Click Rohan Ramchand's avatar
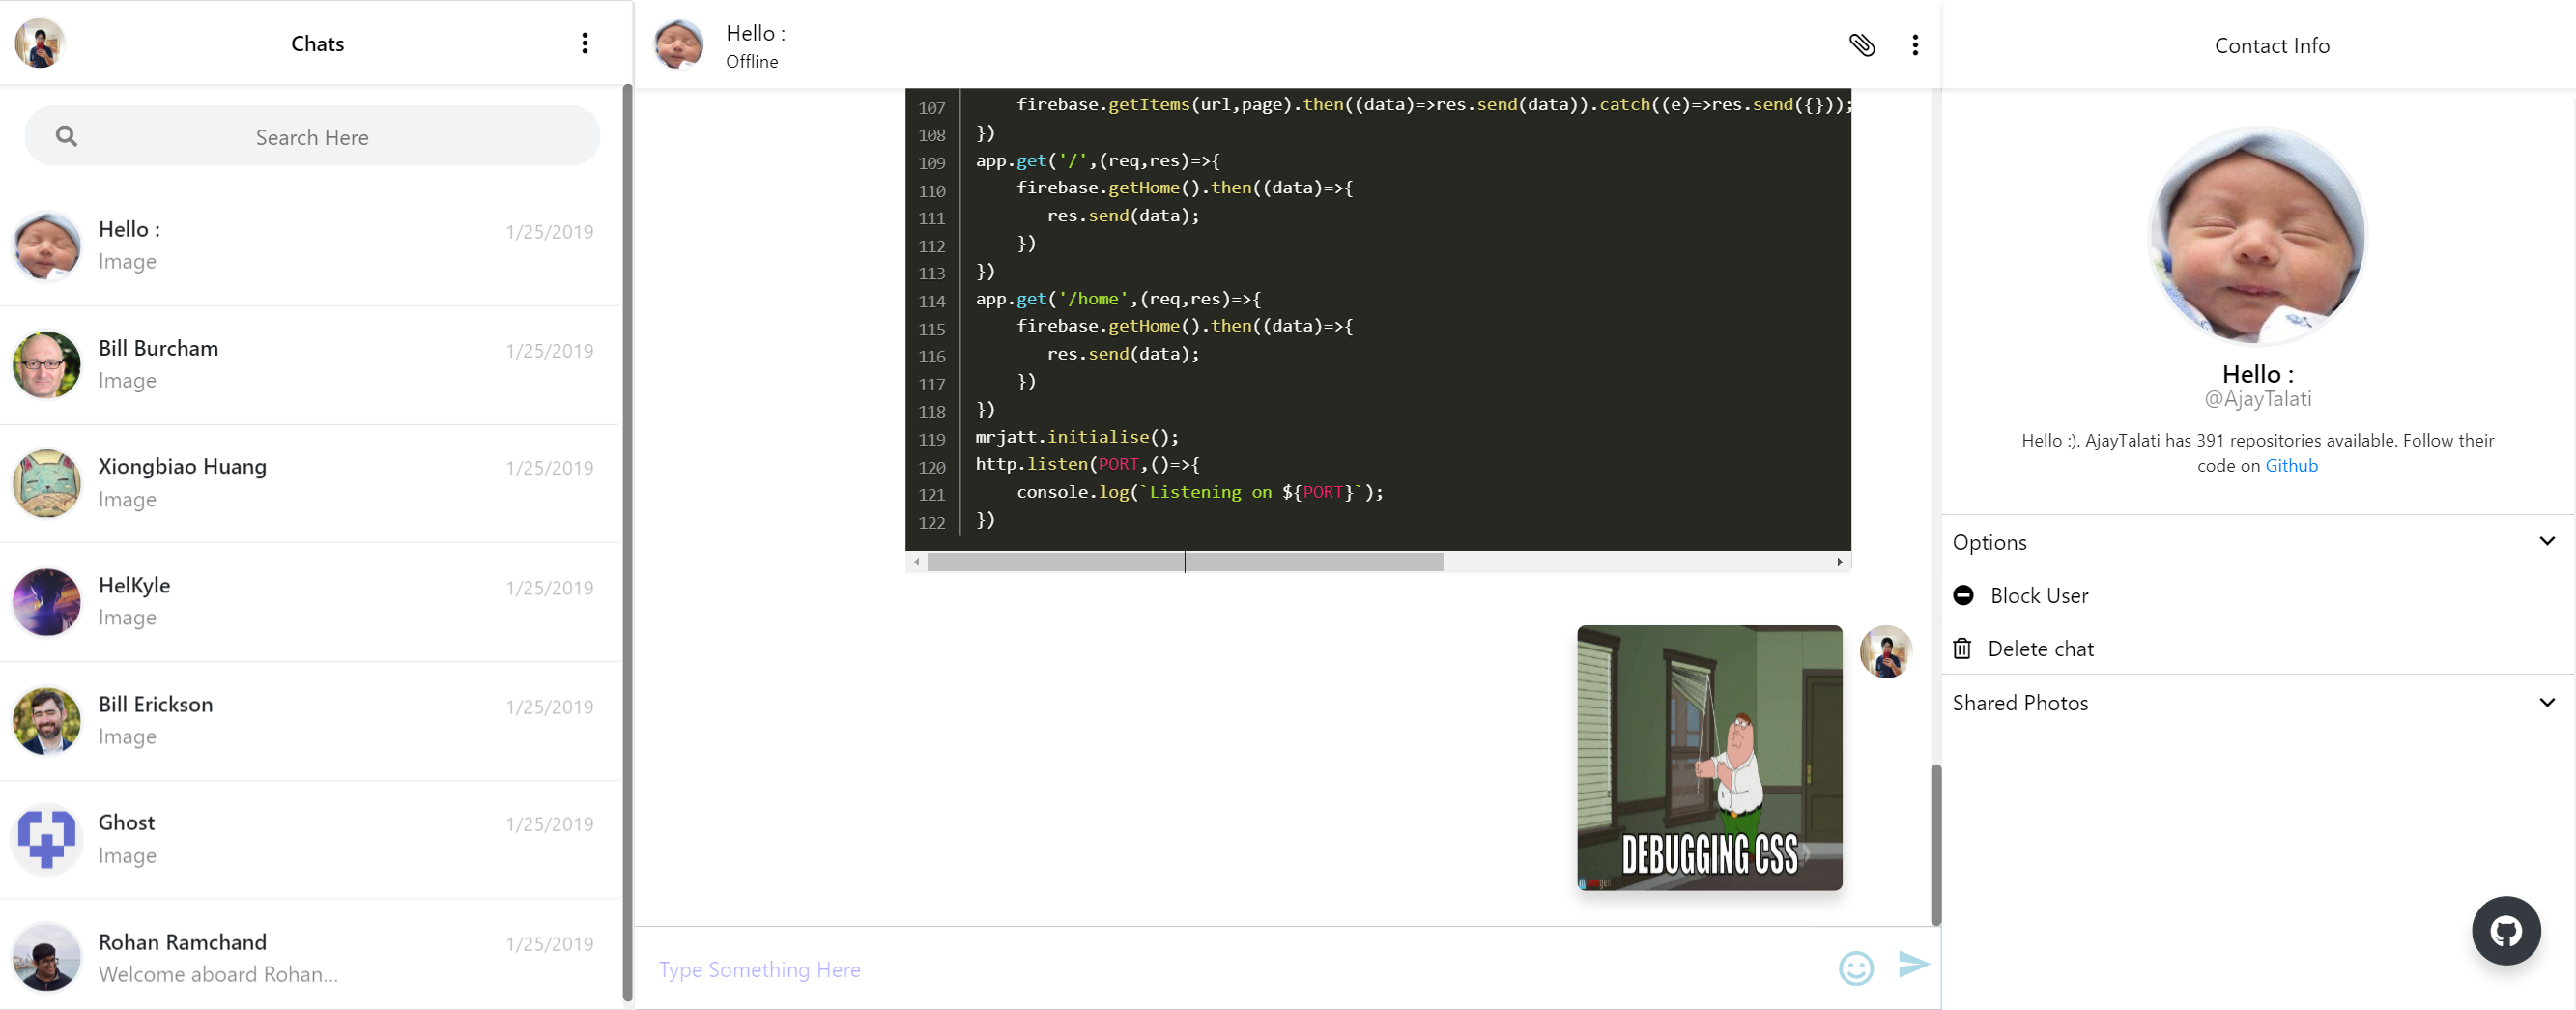This screenshot has height=1010, width=2576. pyautogui.click(x=46, y=957)
